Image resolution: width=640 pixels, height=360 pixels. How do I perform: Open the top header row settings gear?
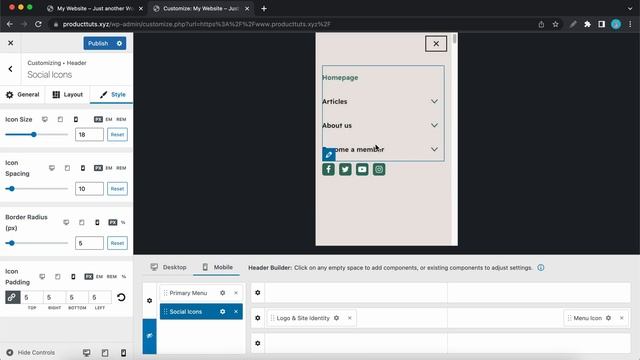point(258,293)
